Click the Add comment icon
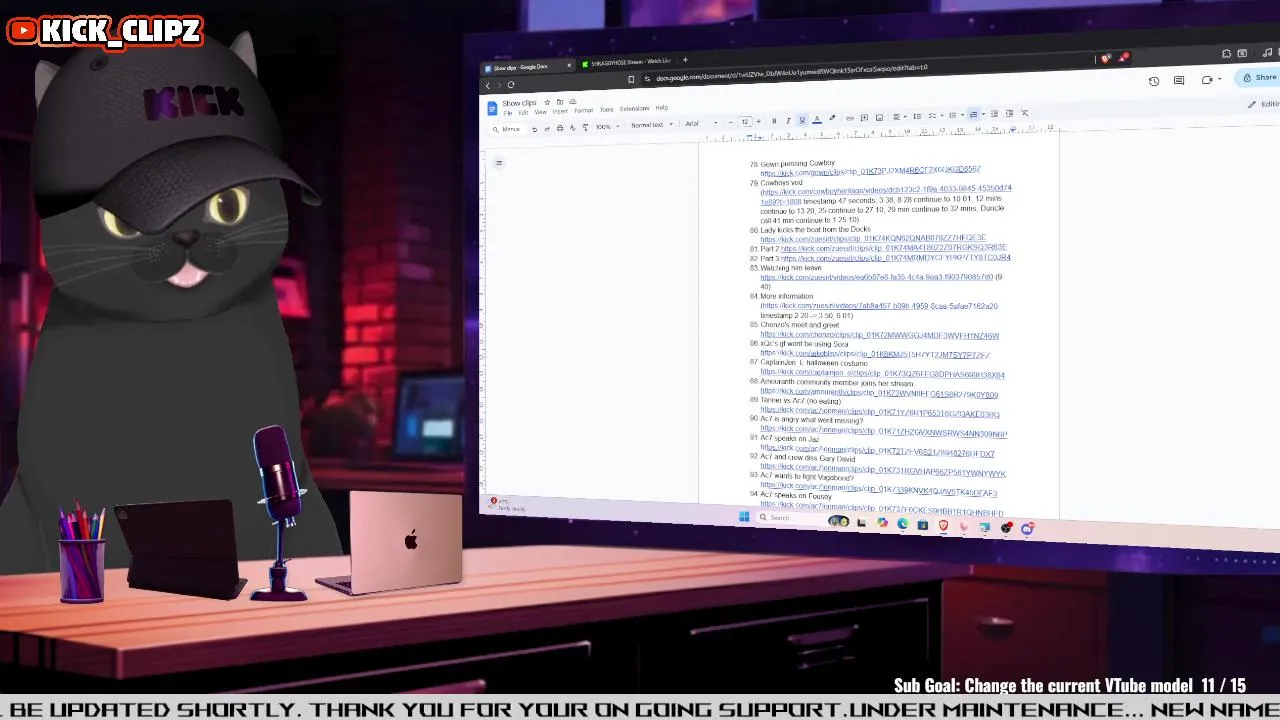The height and width of the screenshot is (720, 1280). coord(864,117)
